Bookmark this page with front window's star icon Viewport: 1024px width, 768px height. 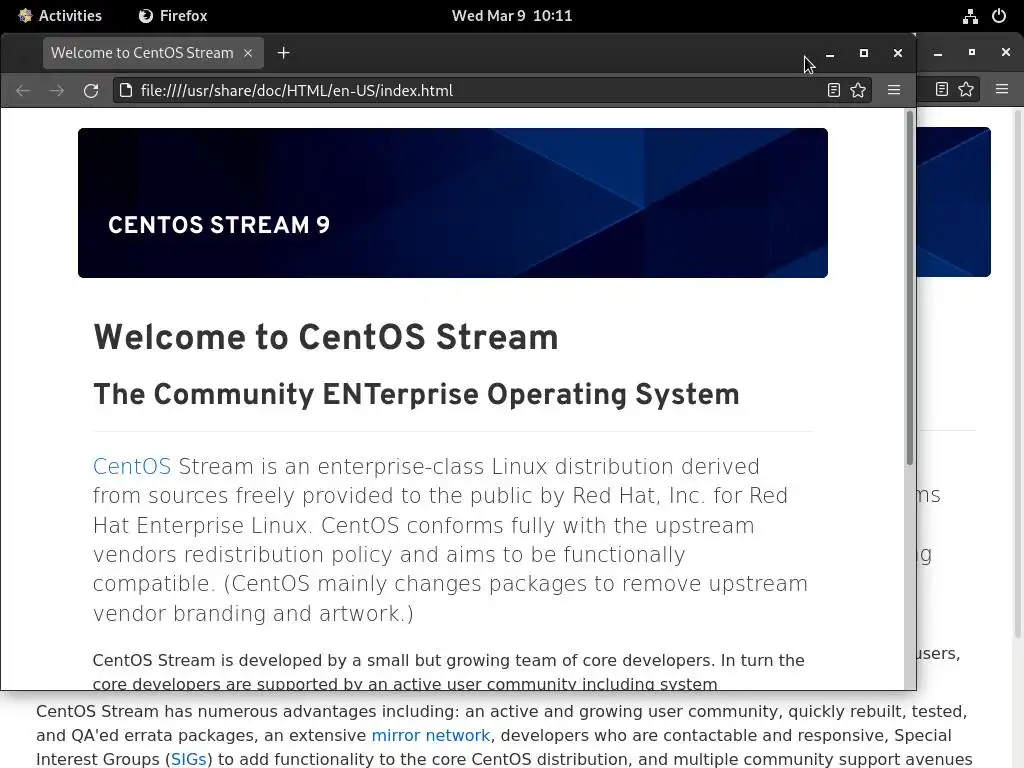coord(858,90)
